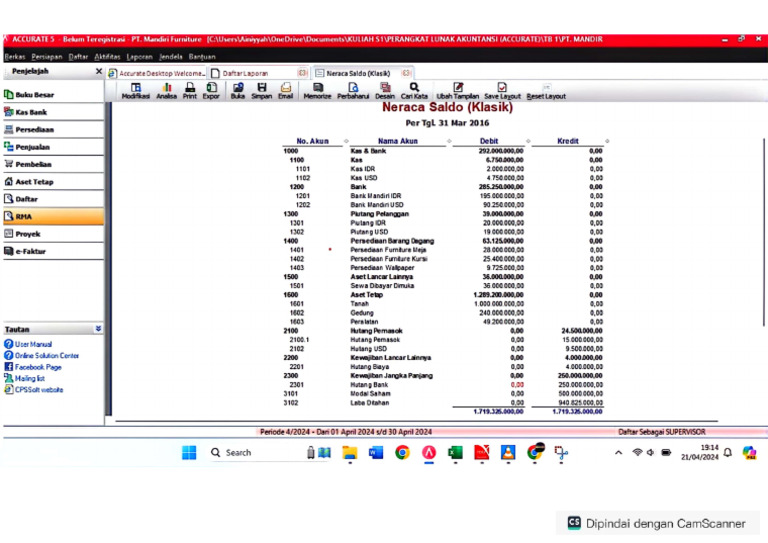Close the Daftar Laporan tab
Viewport: 768px width, 543px height.
click(x=303, y=73)
